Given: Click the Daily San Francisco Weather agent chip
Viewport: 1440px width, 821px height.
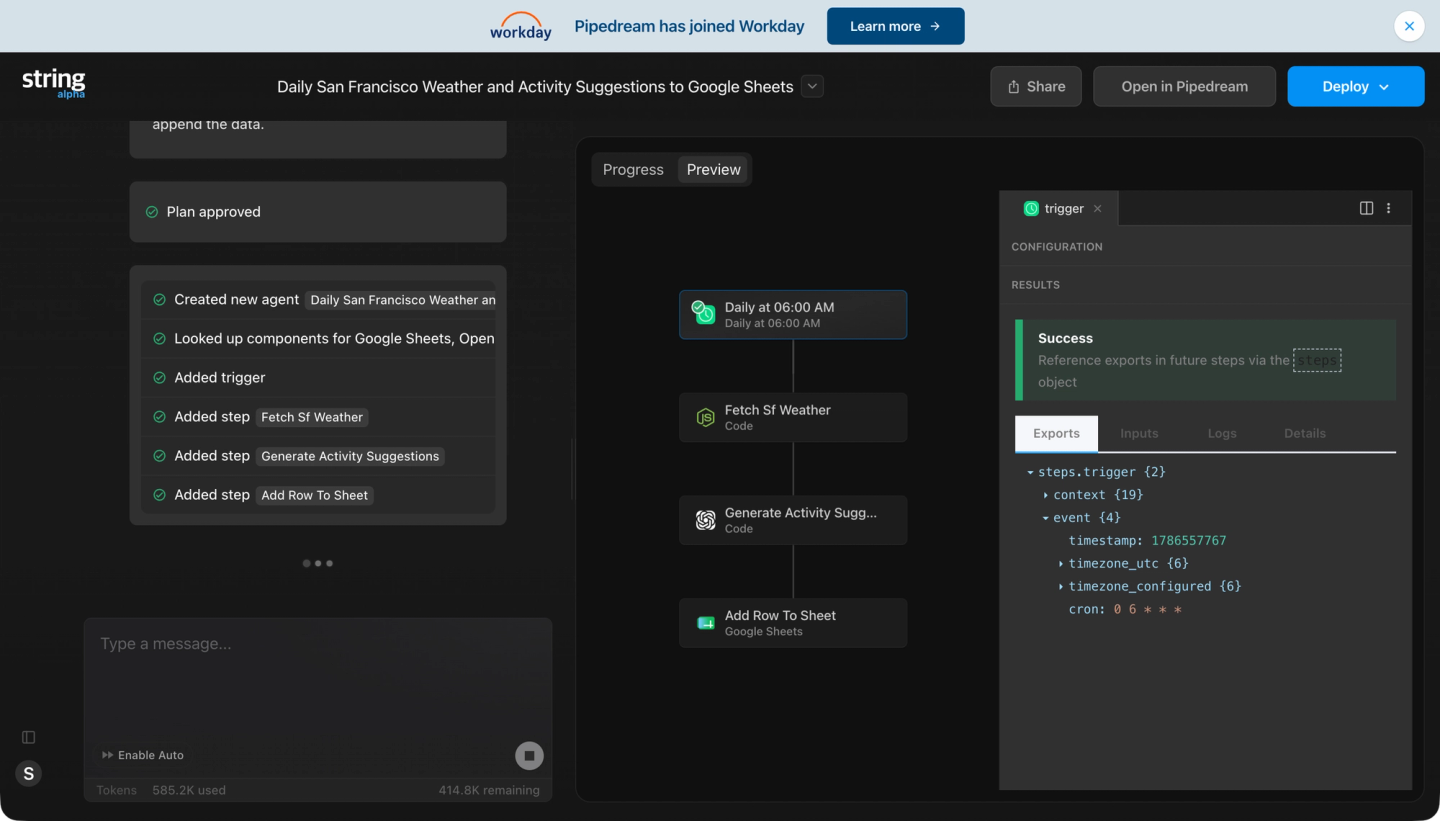Looking at the screenshot, I should coord(401,300).
